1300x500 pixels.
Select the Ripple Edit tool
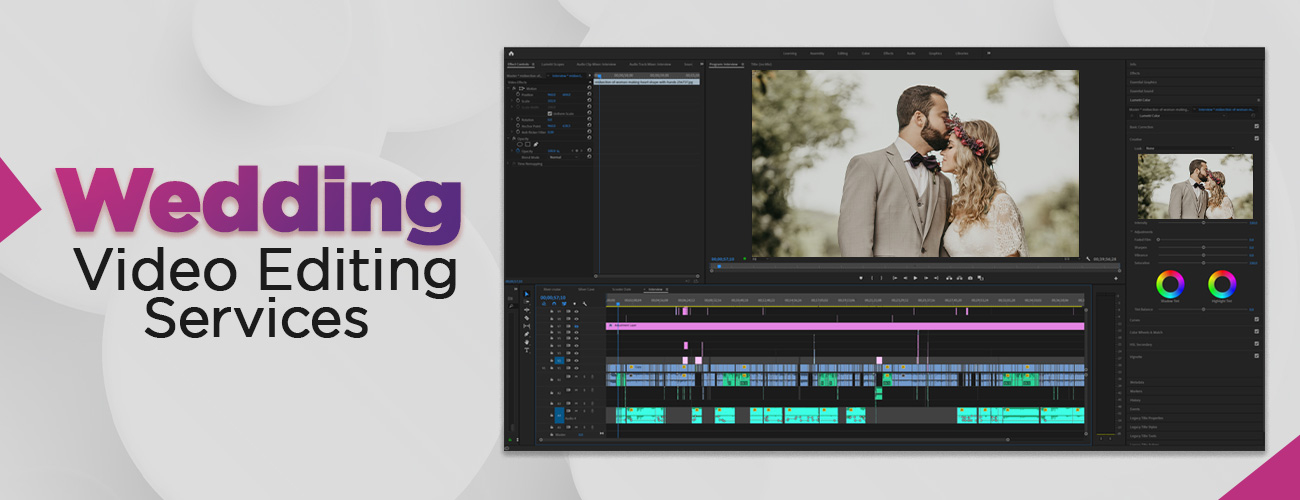pyautogui.click(x=527, y=310)
